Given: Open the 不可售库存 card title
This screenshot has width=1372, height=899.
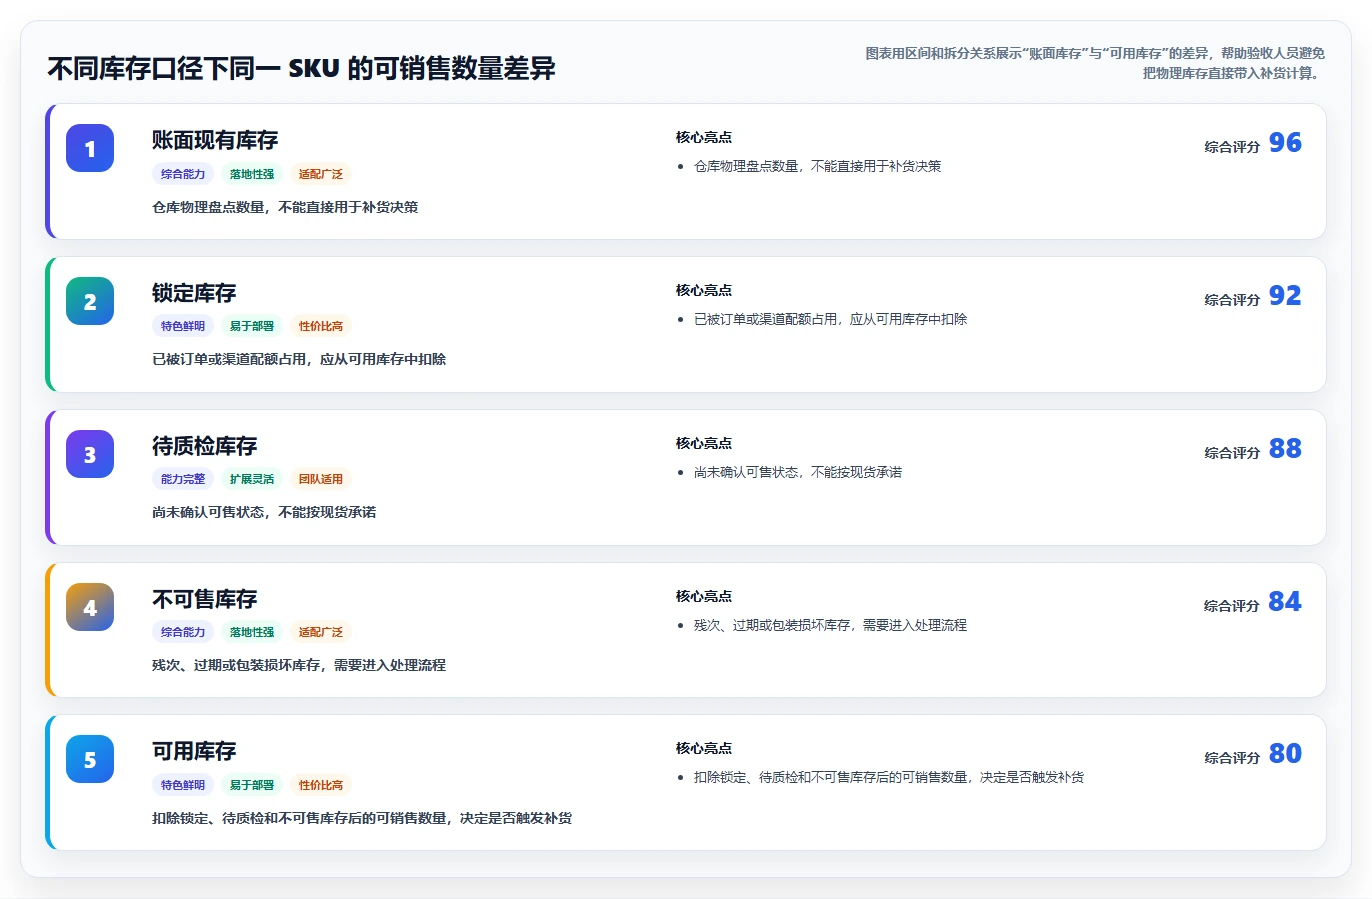Looking at the screenshot, I should (x=205, y=599).
